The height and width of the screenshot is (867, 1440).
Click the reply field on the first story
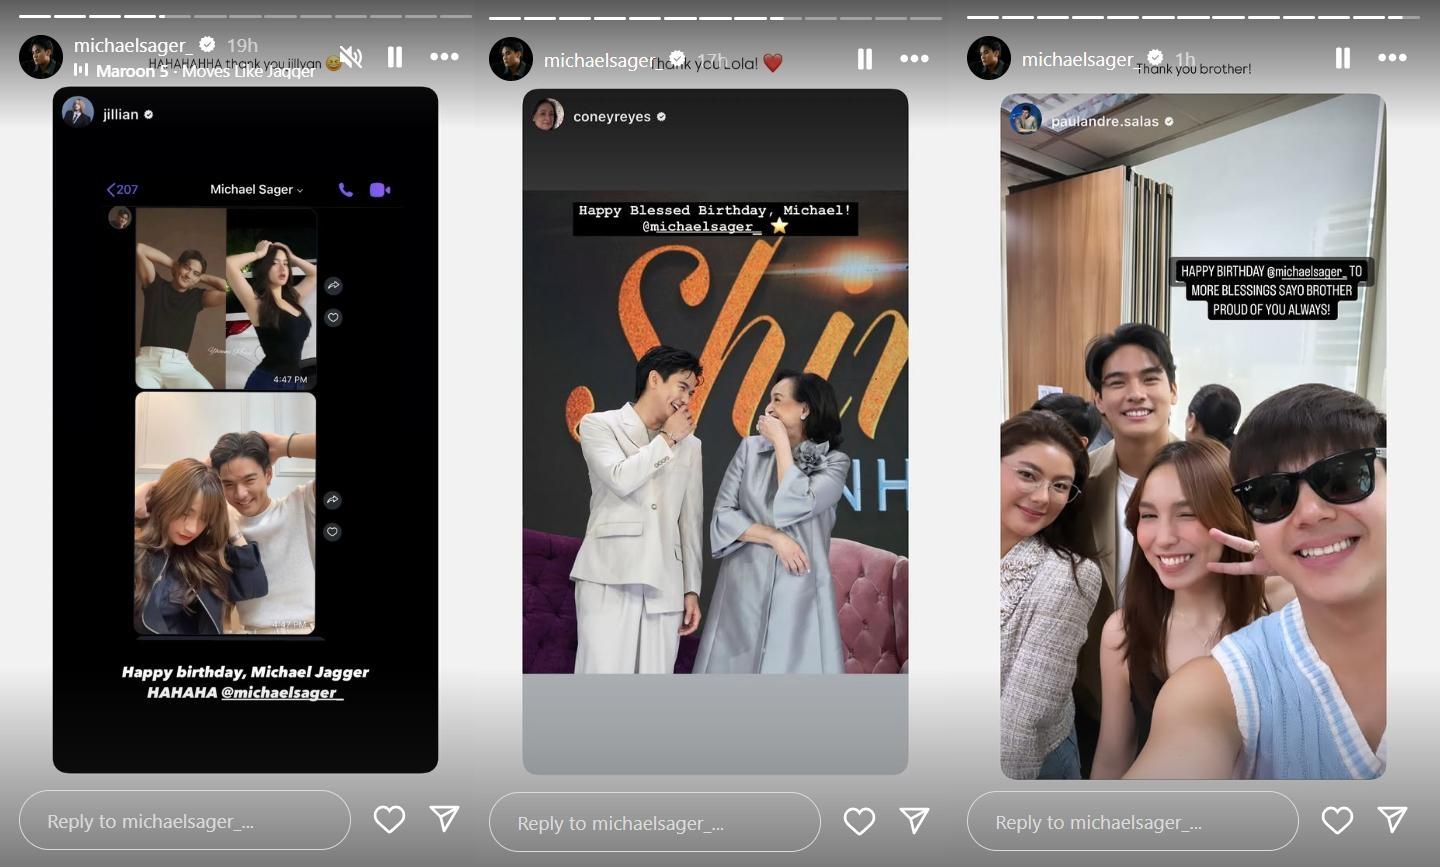pos(185,821)
